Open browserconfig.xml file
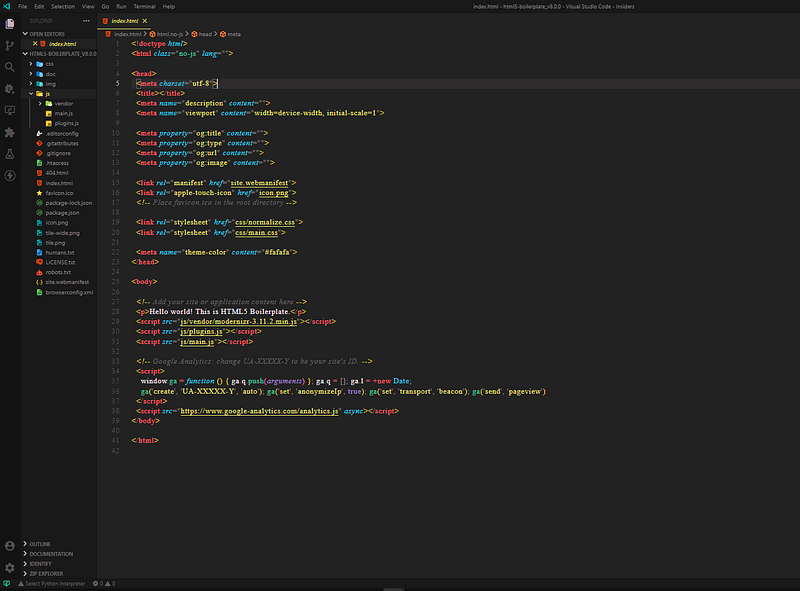Screen dimensions: 800x591 [69, 293]
